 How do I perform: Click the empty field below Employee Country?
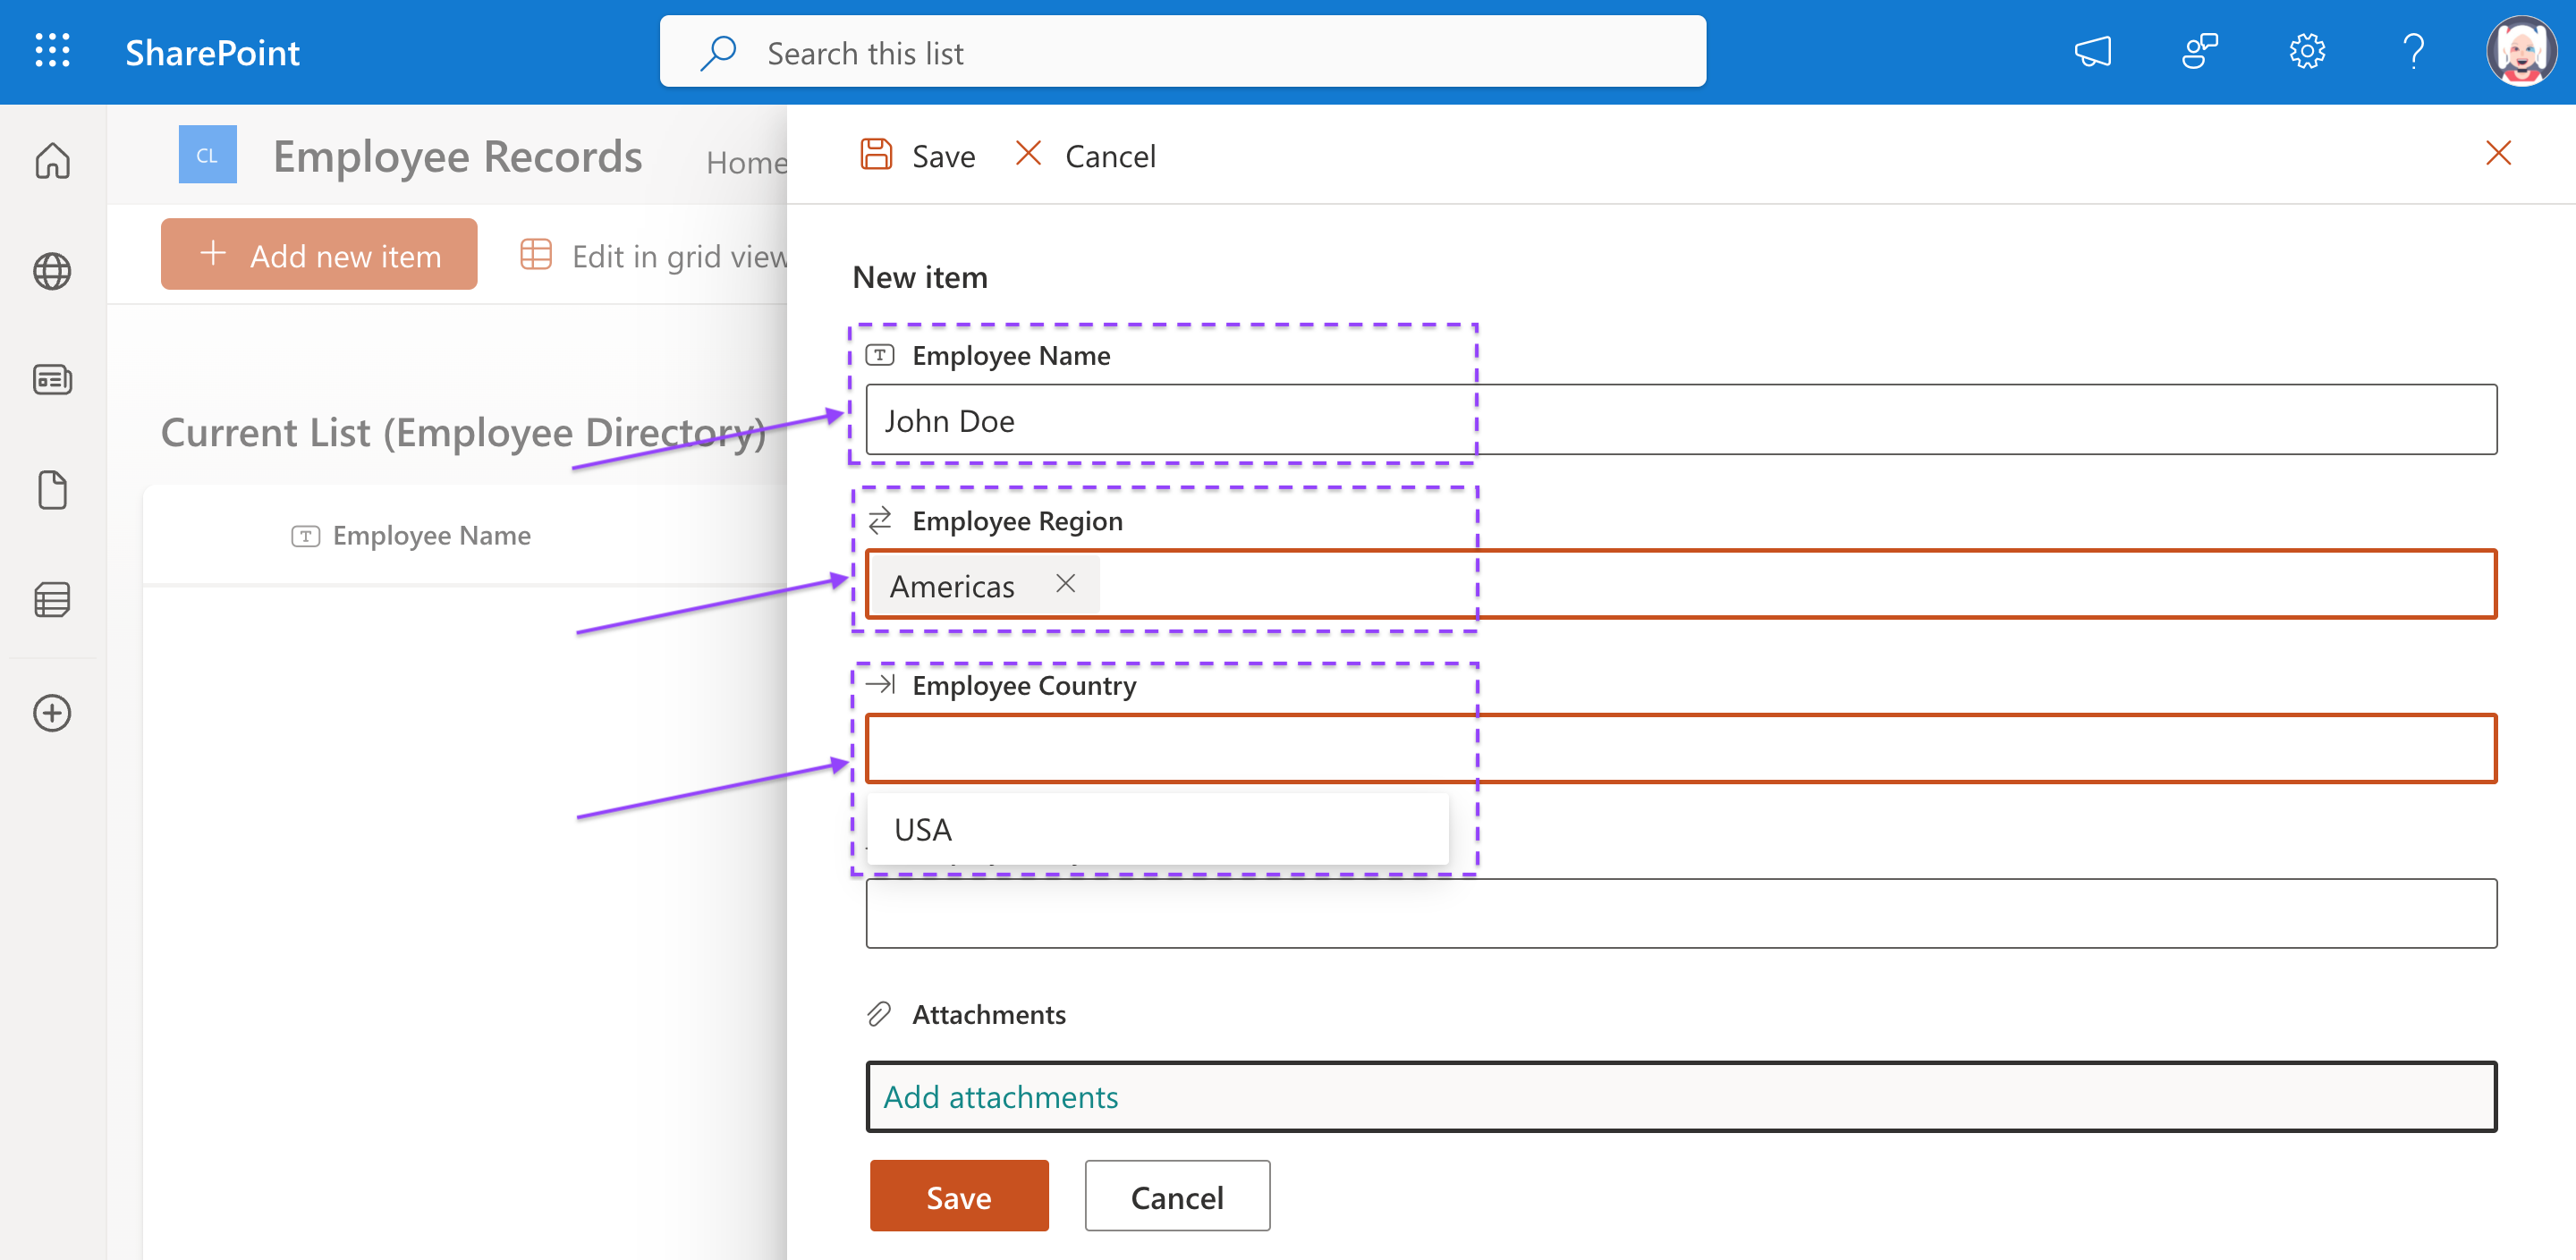(1681, 914)
